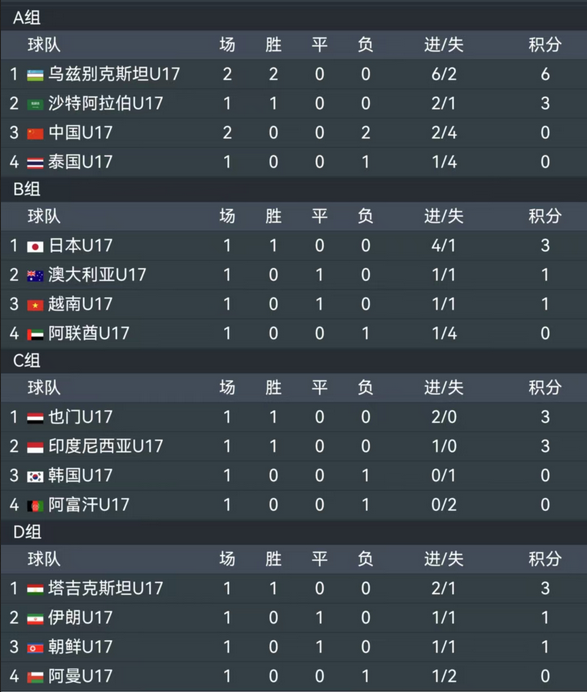Screen dimensions: 587x692
Task: Click the Japan U17 flag icon
Action: (35, 246)
